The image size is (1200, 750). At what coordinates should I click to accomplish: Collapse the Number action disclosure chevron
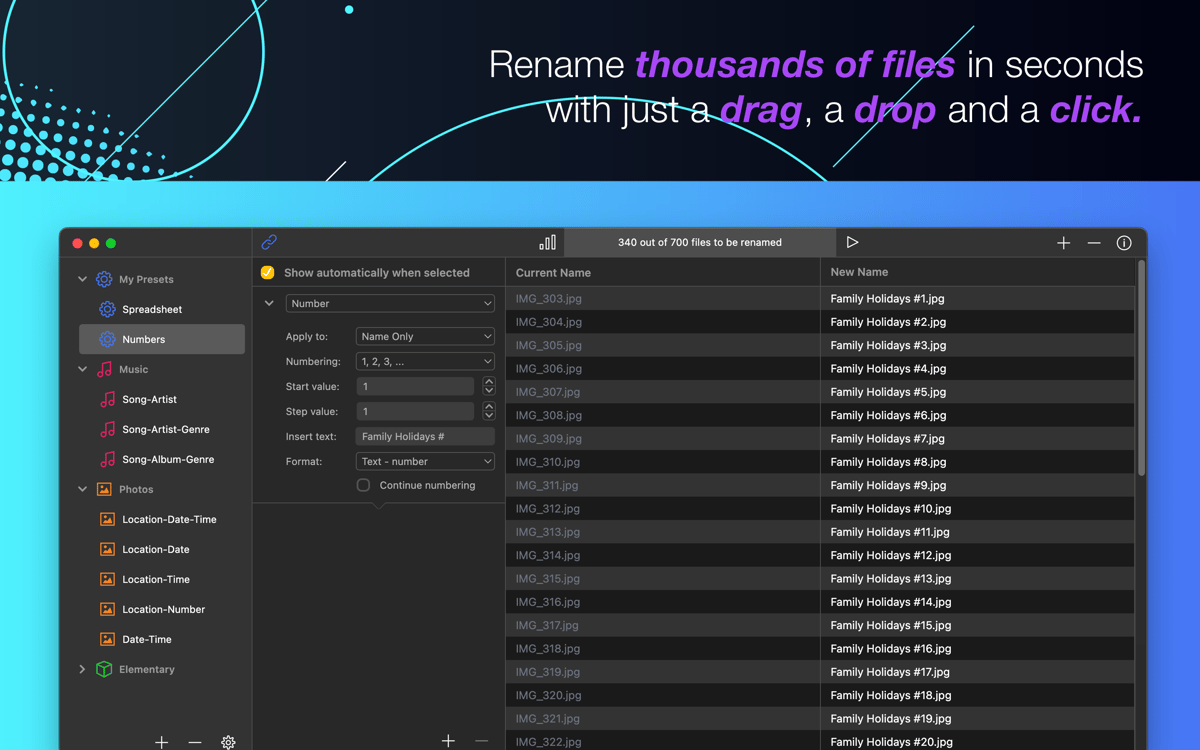[x=269, y=303]
